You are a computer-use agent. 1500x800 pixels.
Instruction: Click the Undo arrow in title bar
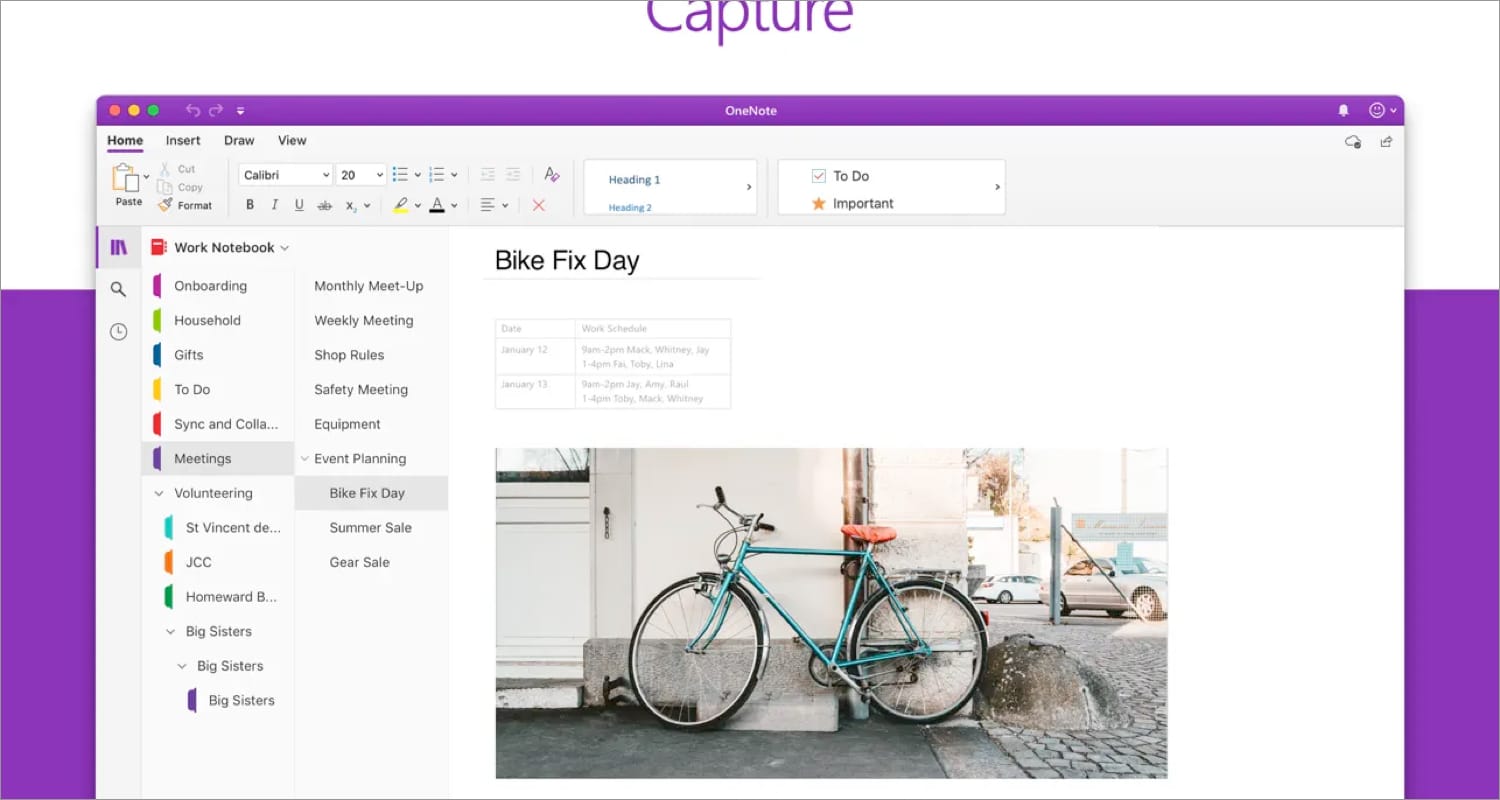(x=193, y=110)
